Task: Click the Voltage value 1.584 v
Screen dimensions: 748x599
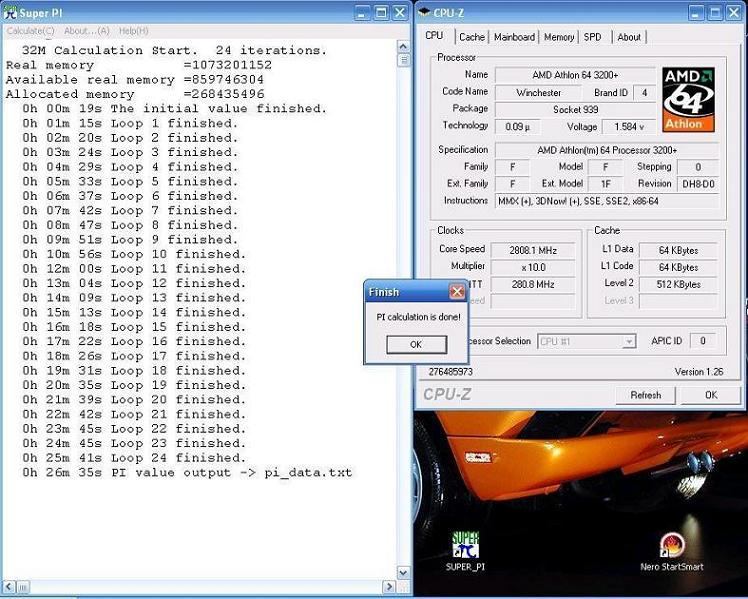Action: click(629, 127)
